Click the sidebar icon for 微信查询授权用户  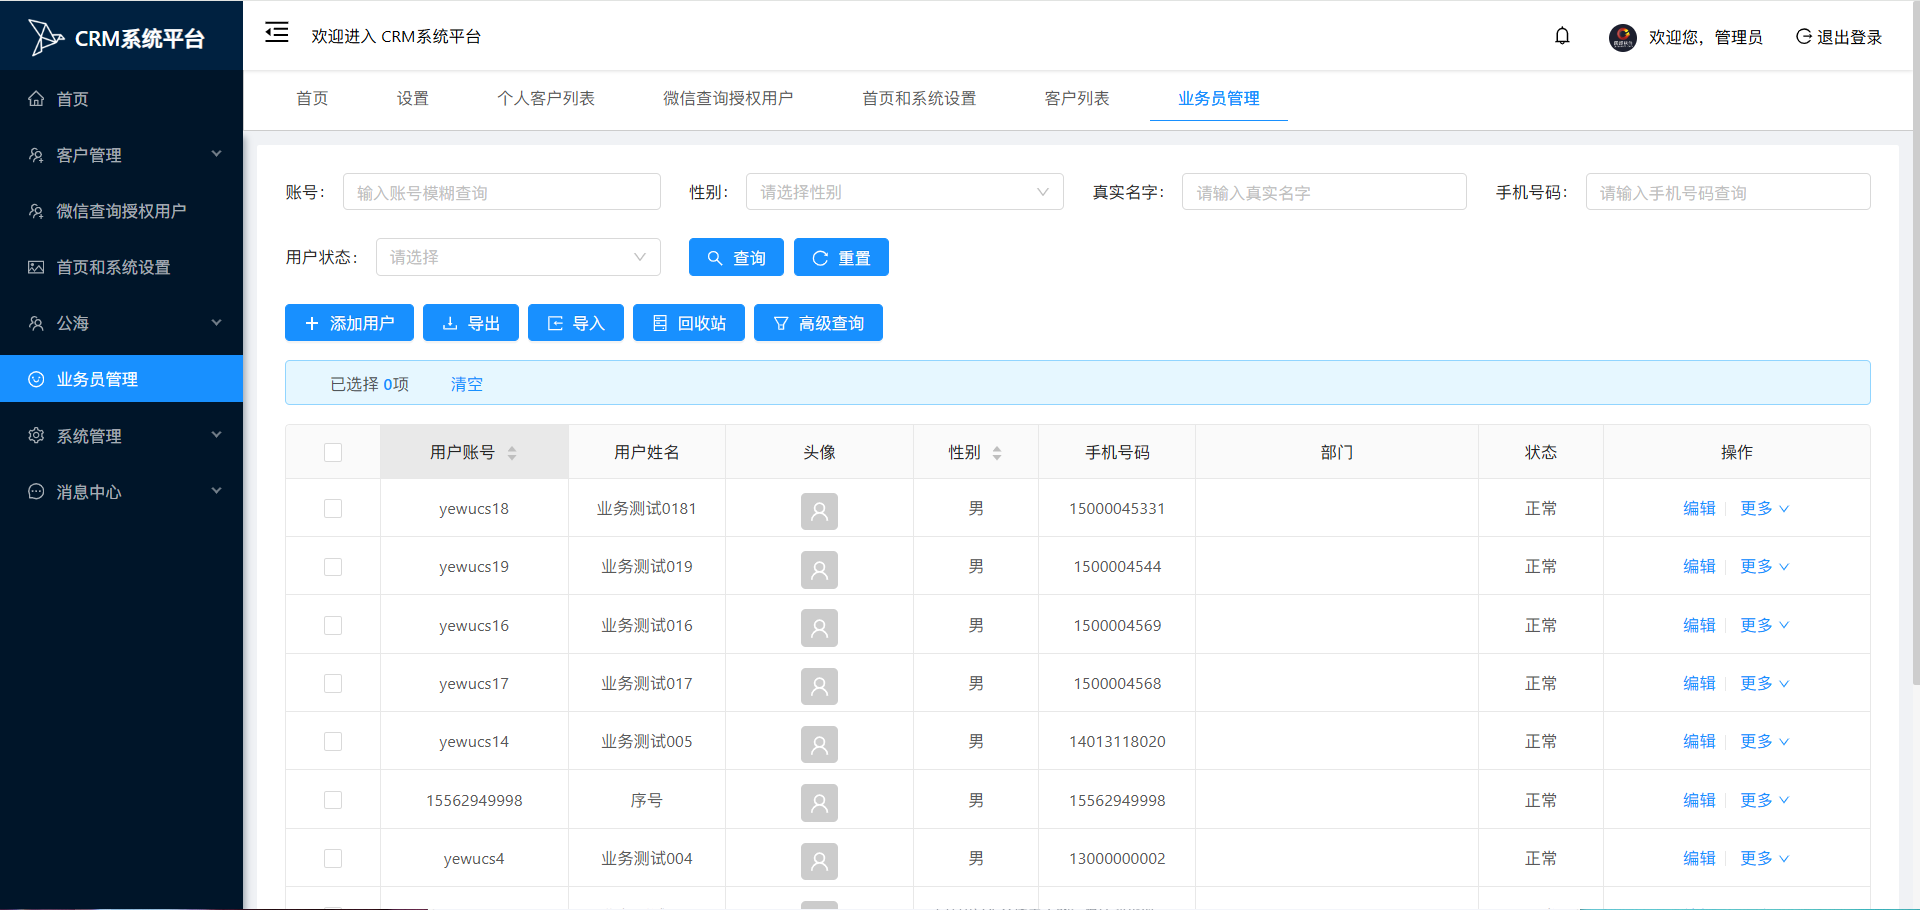coord(36,211)
